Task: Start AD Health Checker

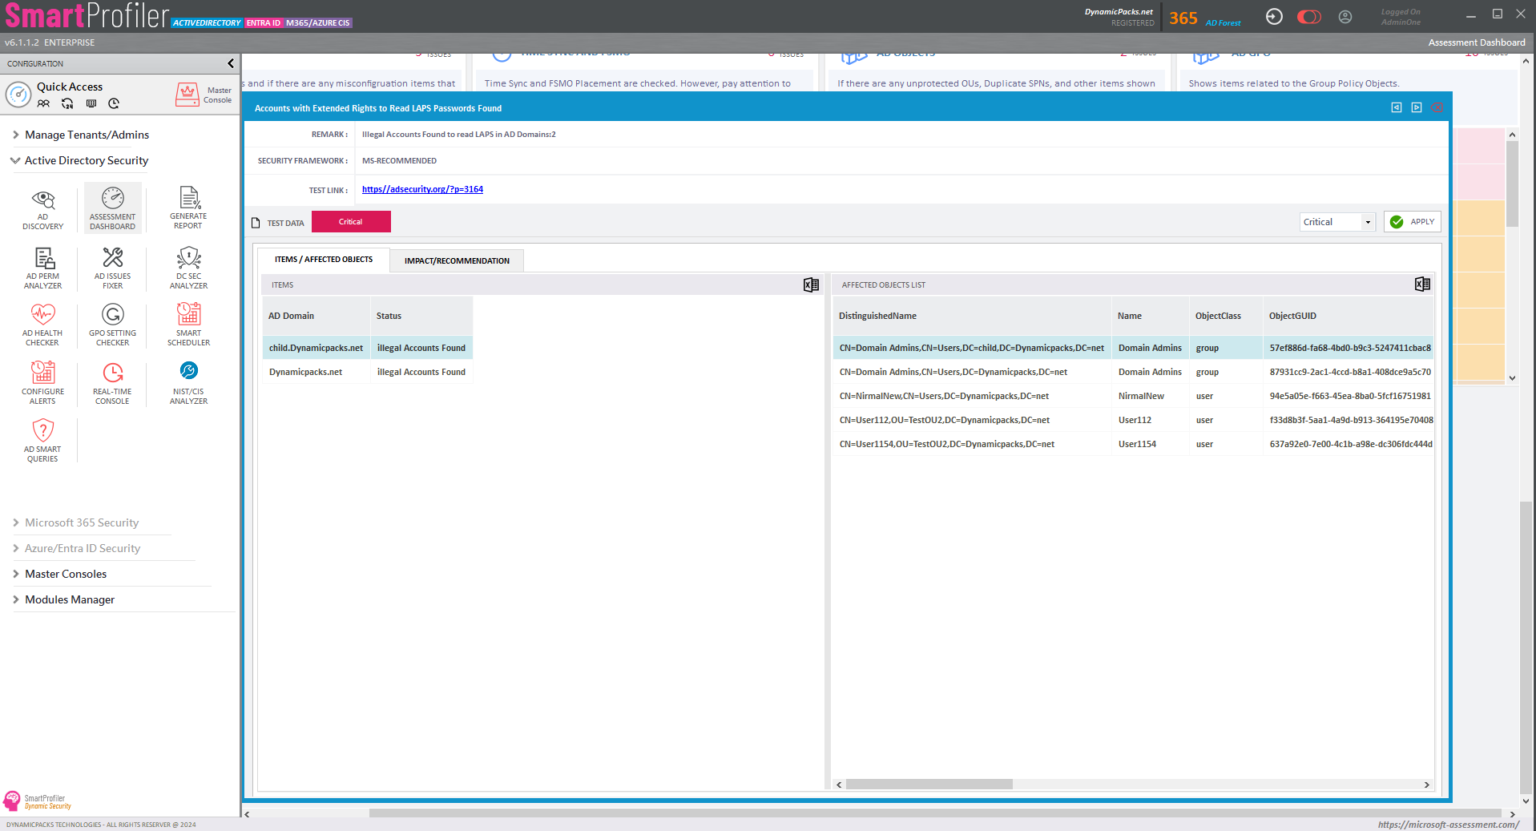Action: tap(43, 325)
